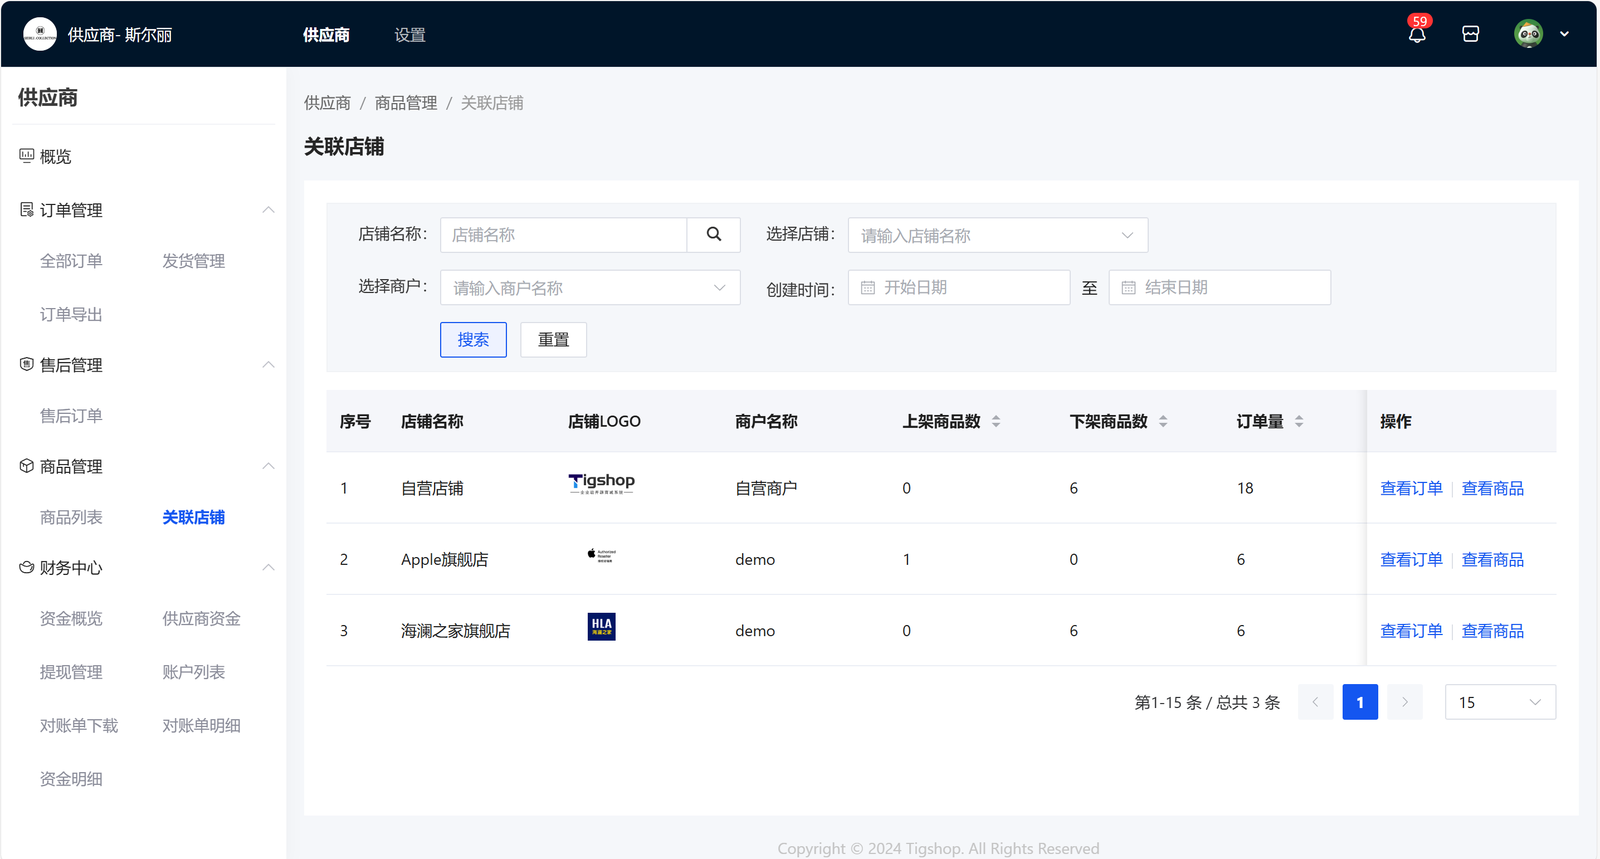Click the notification bell icon
This screenshot has height=859, width=1600.
1416,35
